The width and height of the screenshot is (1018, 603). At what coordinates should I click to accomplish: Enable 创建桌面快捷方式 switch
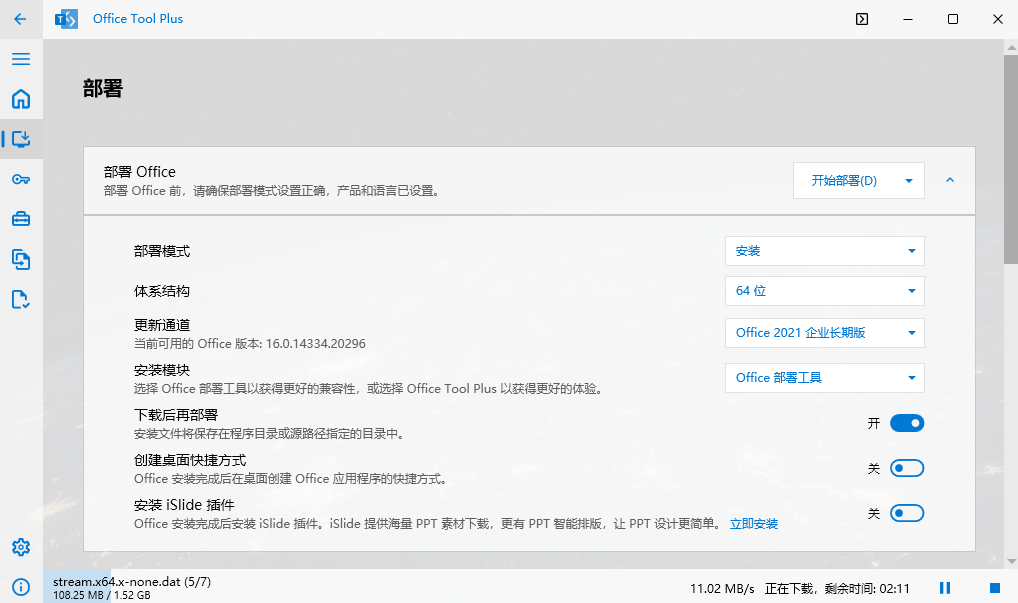906,468
